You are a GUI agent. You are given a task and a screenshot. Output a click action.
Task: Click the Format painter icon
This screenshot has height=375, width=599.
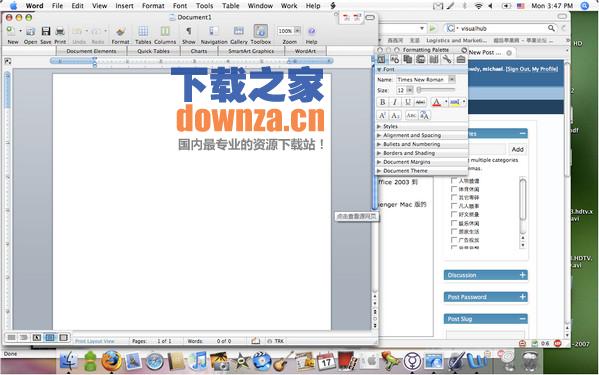click(120, 31)
